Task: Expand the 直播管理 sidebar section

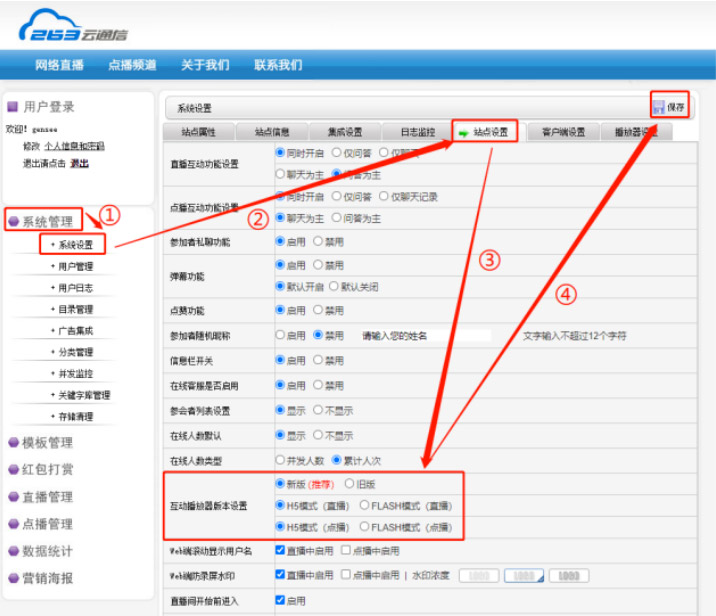Action: [x=47, y=497]
